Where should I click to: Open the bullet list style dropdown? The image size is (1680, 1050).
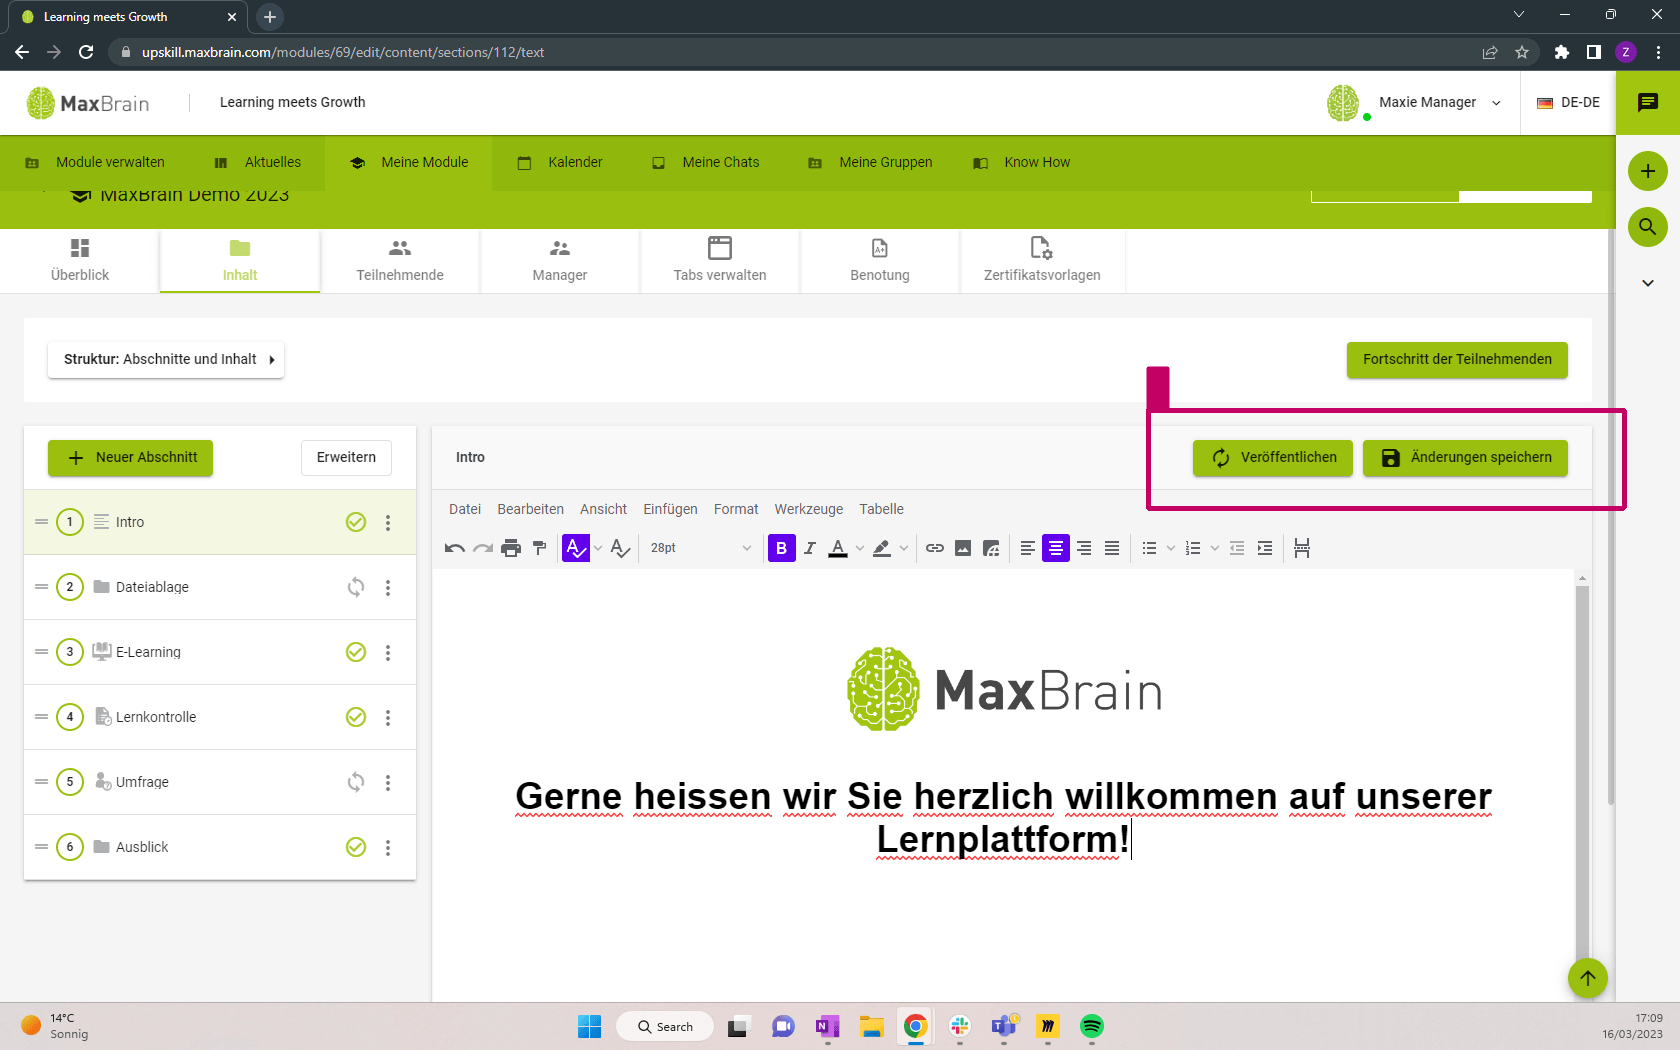[1171, 548]
